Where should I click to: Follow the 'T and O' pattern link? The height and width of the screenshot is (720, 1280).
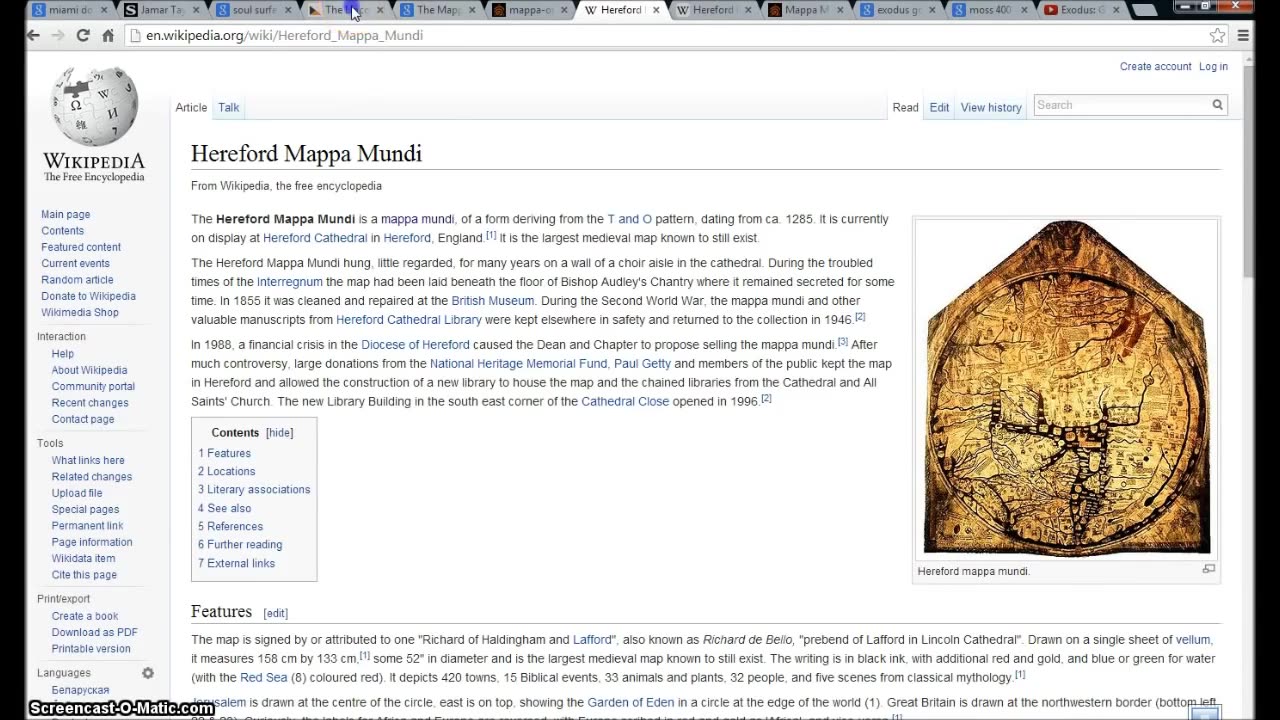point(630,219)
